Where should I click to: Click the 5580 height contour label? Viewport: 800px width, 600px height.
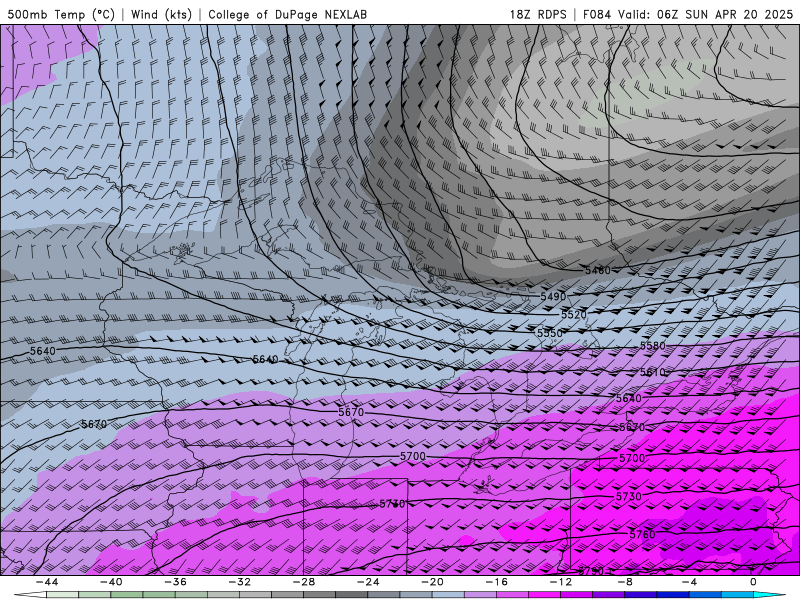pyautogui.click(x=653, y=345)
